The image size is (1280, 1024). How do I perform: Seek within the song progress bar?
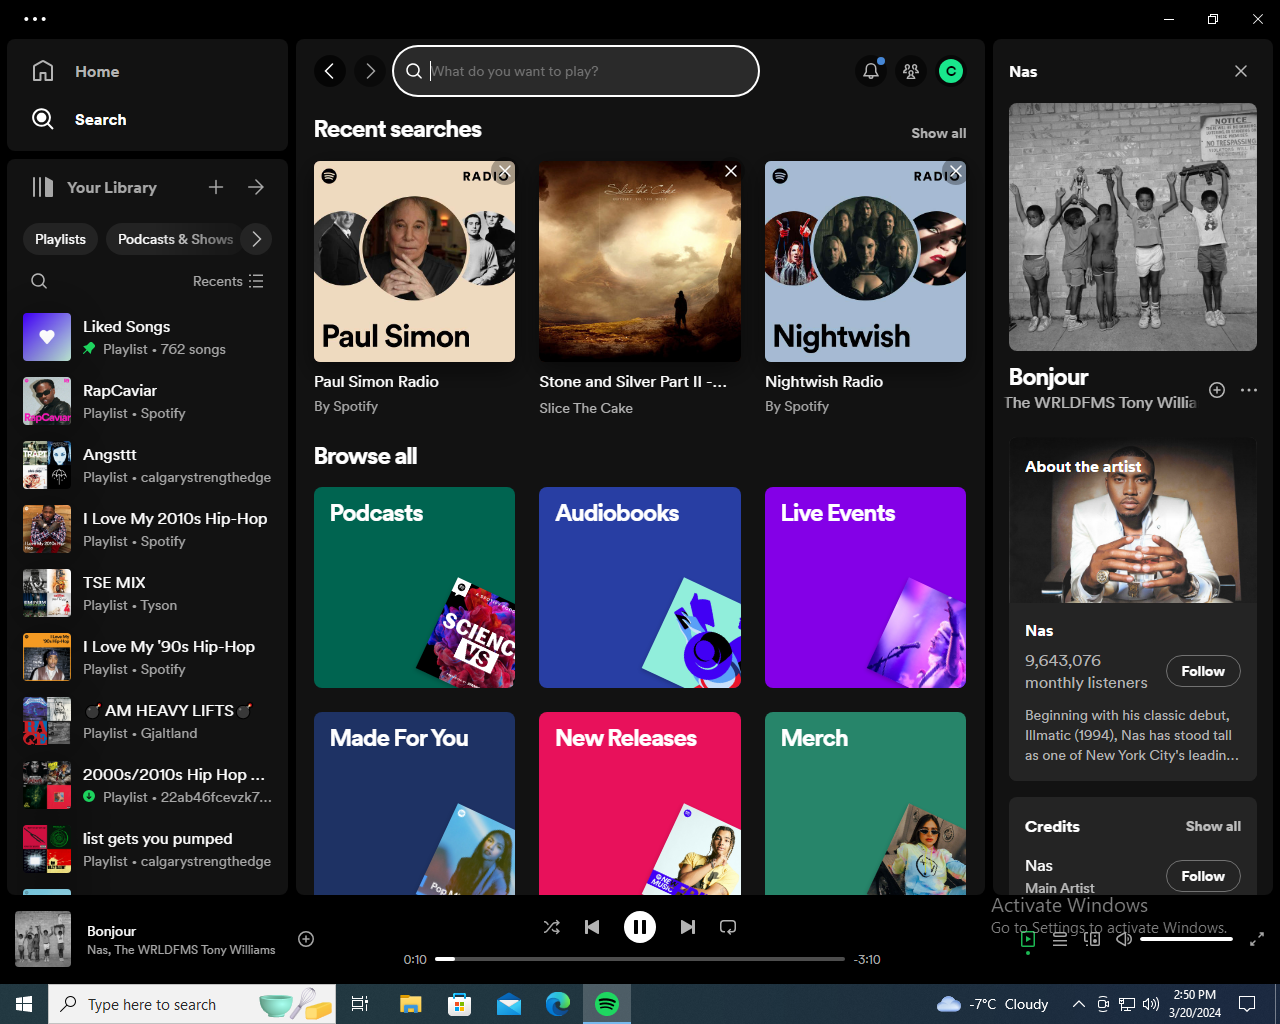tap(640, 959)
